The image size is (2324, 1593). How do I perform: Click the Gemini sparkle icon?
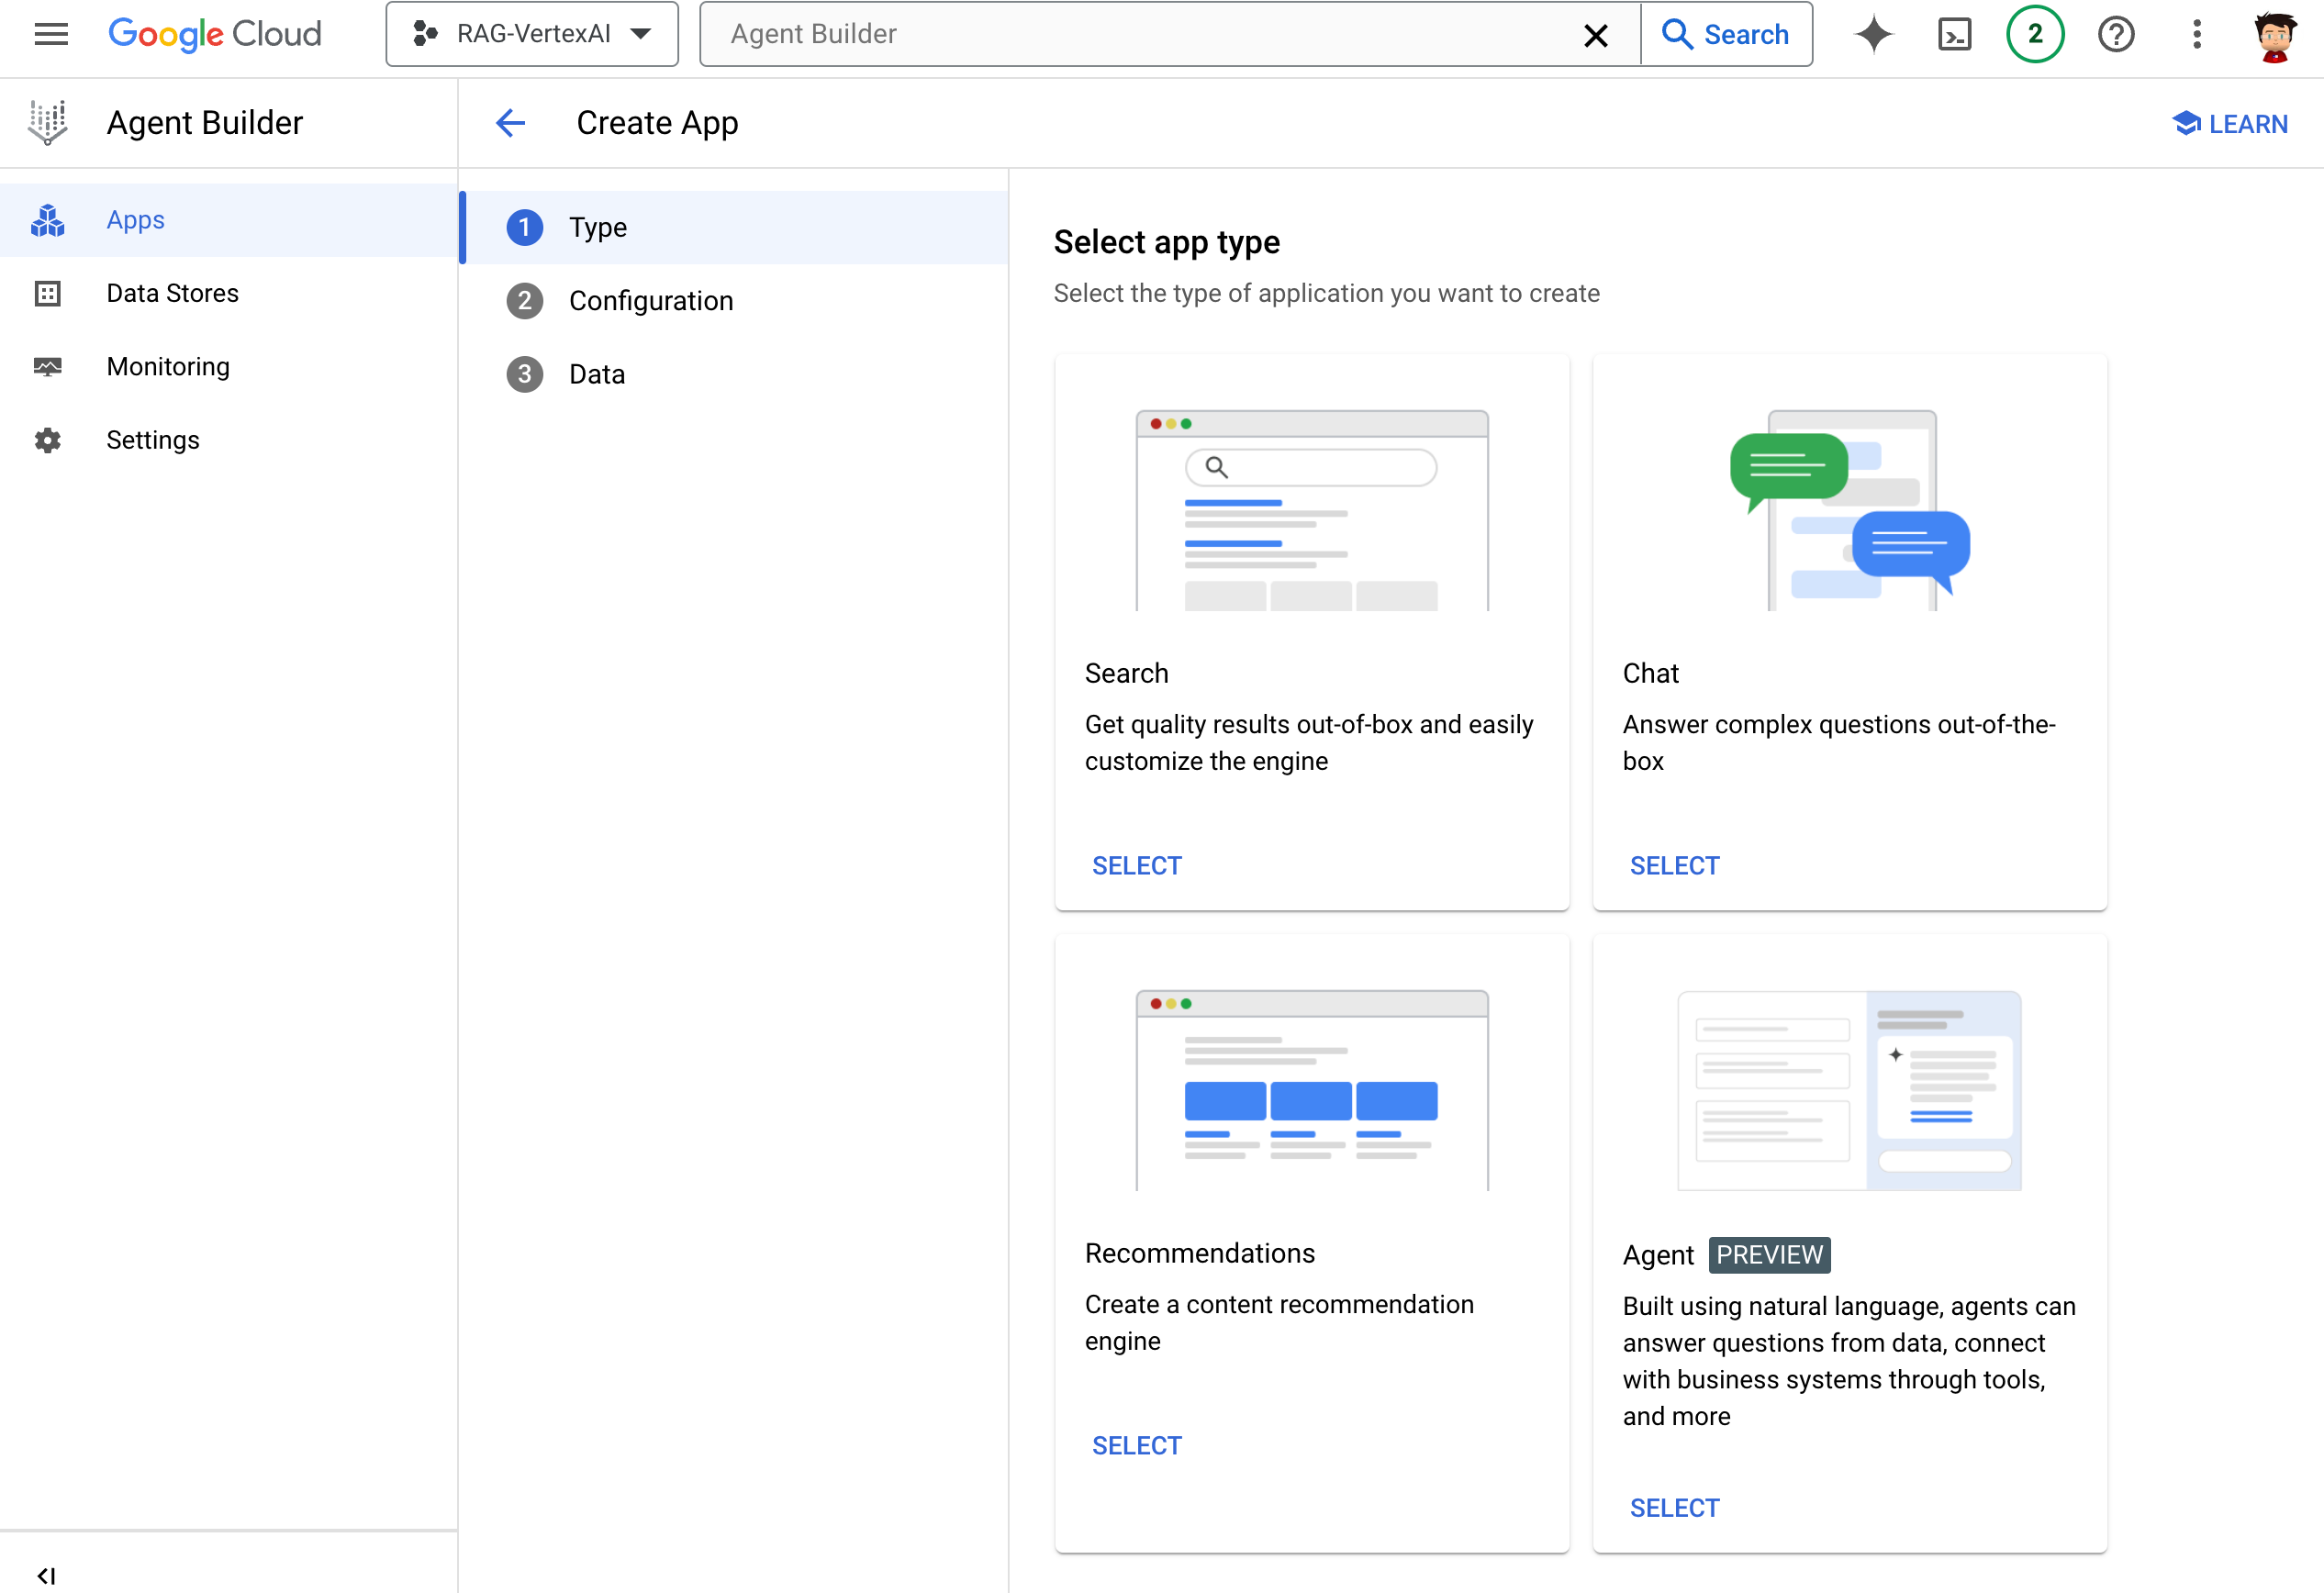pyautogui.click(x=1873, y=34)
